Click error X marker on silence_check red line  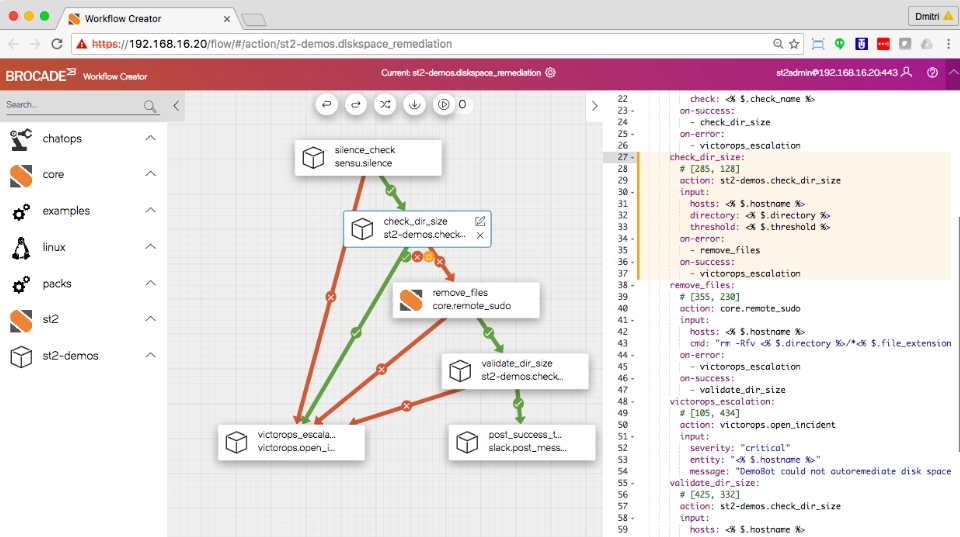click(331, 297)
